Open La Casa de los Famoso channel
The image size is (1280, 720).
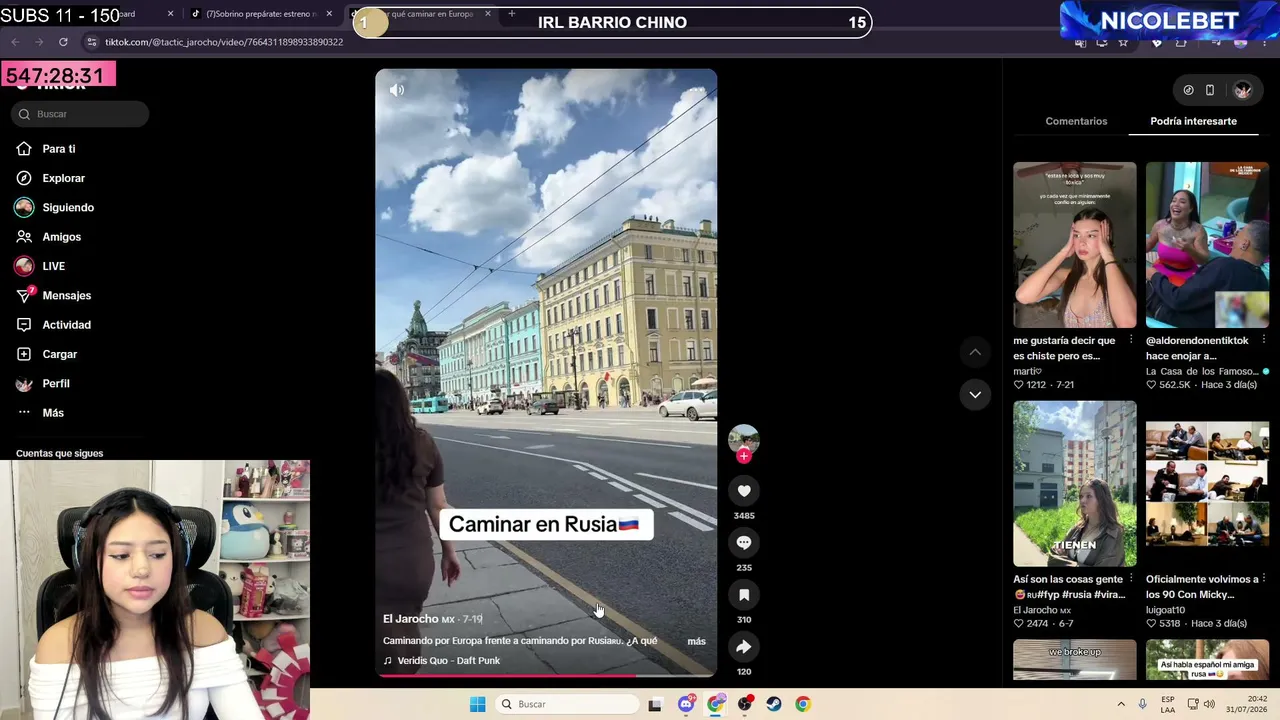click(x=1202, y=371)
